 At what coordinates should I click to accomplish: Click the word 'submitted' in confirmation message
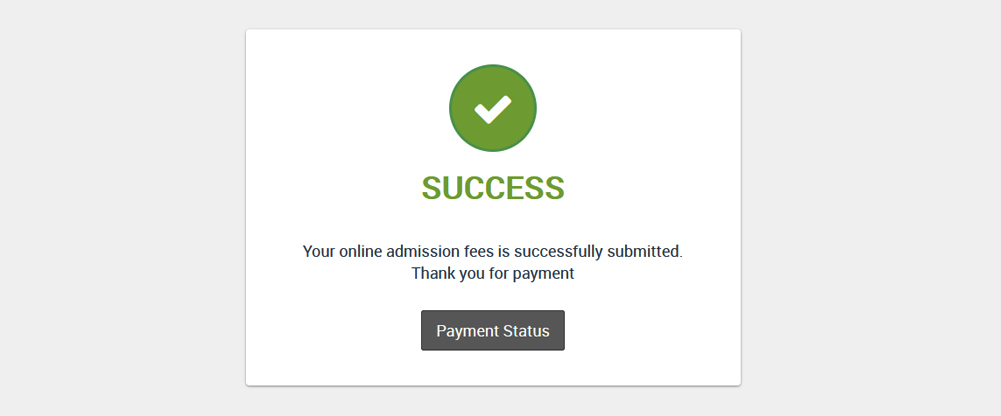(x=643, y=251)
